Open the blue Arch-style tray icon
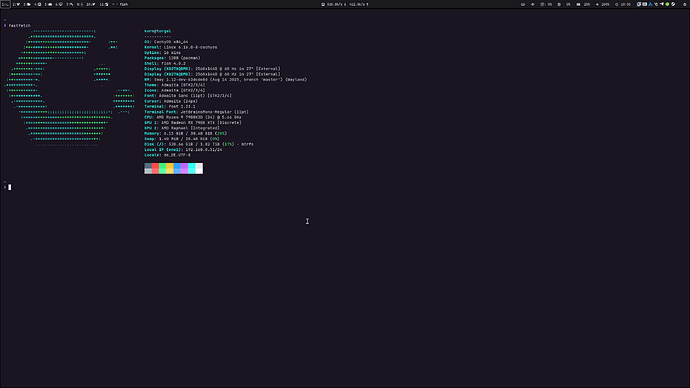The width and height of the screenshot is (690, 388). pyautogui.click(x=650, y=4)
